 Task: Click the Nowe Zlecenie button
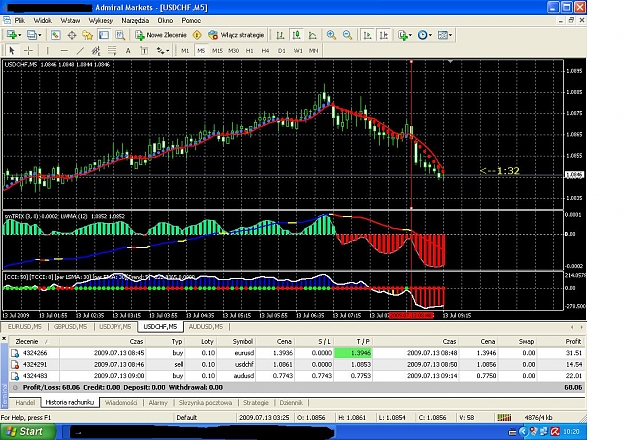point(161,35)
